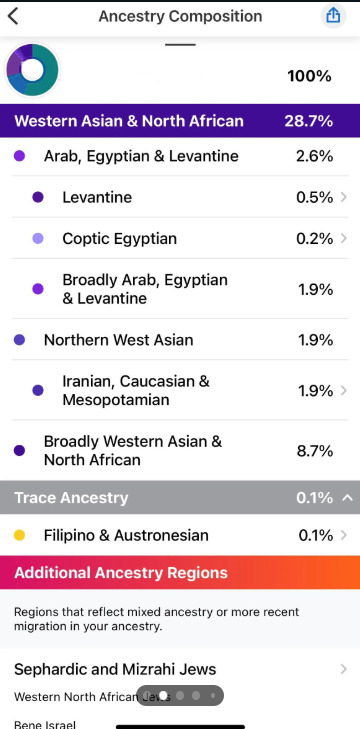Image resolution: width=360 pixels, height=729 pixels.
Task: Collapse the Trace Ancestry section
Action: coord(347,498)
